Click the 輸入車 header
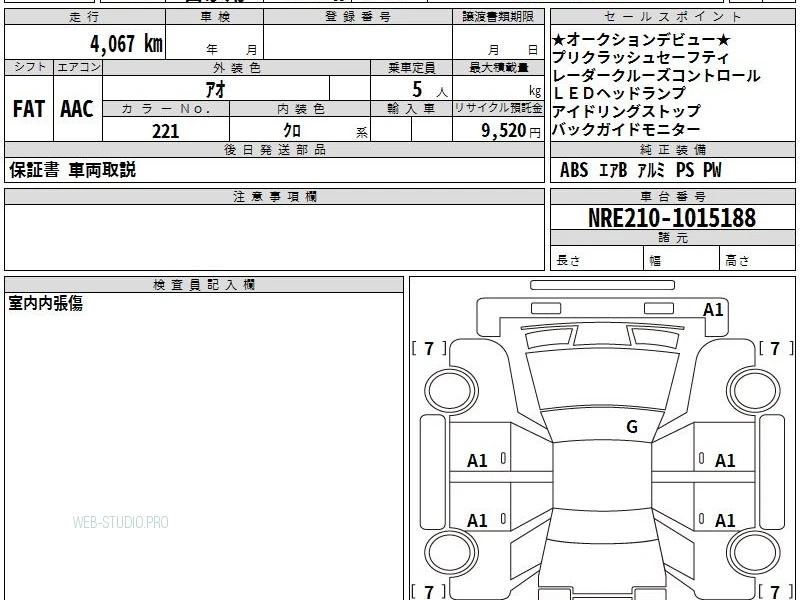Screen dimensions: 800x600 click(411, 109)
